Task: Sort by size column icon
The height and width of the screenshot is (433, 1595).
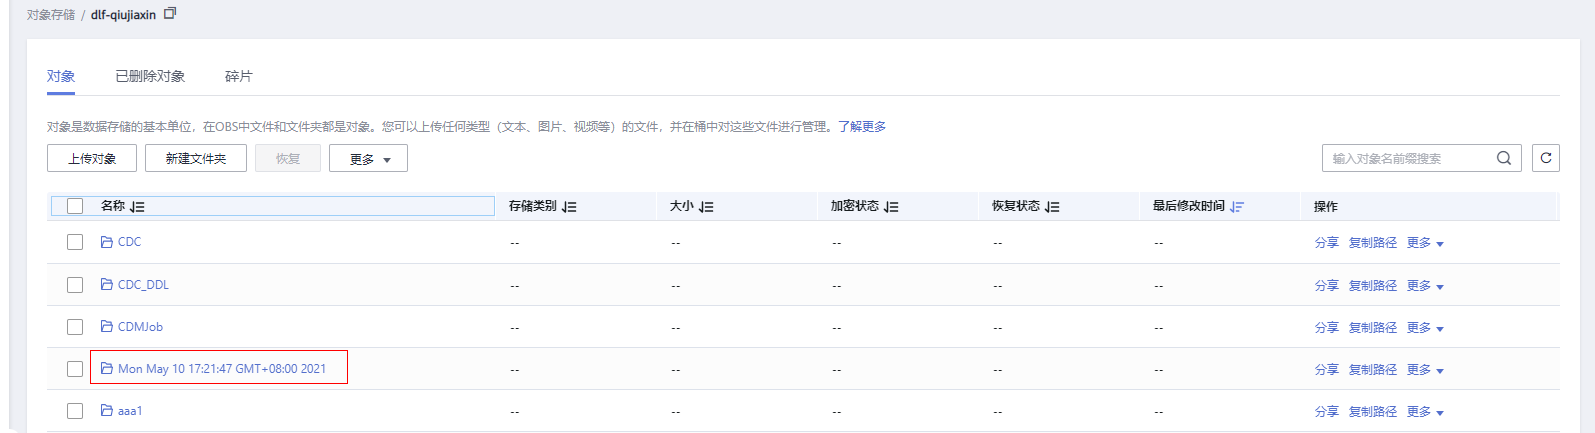Action: tap(706, 207)
